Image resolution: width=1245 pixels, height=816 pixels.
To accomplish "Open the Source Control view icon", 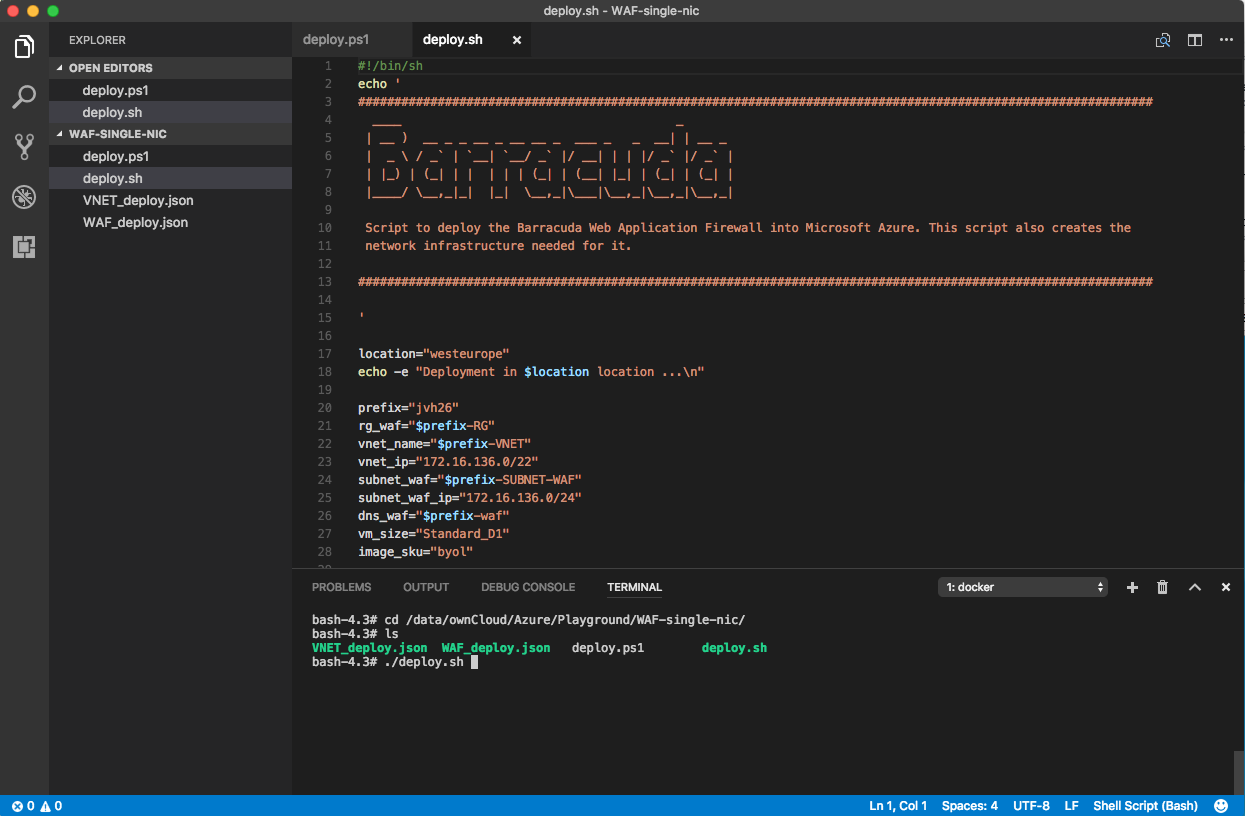I will tap(24, 147).
